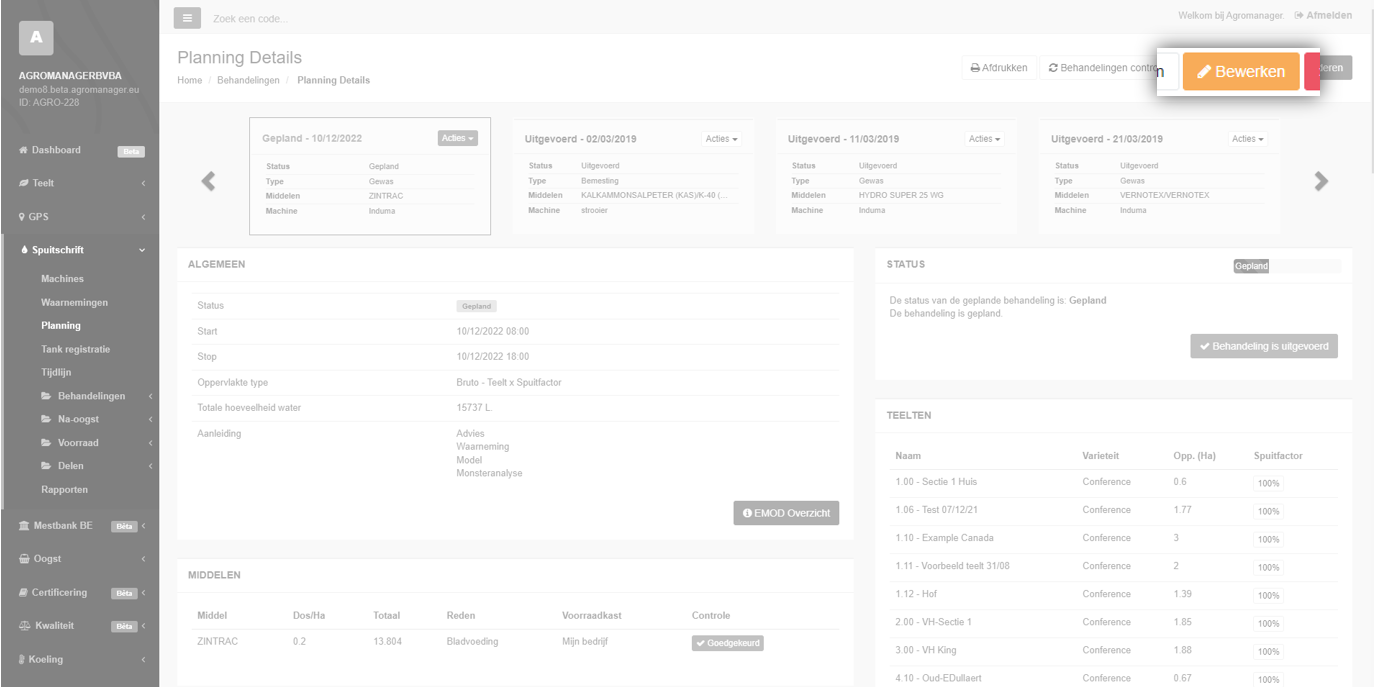The height and width of the screenshot is (687, 1374).
Task: Open Machines in the sidebar
Action: [x=62, y=279]
